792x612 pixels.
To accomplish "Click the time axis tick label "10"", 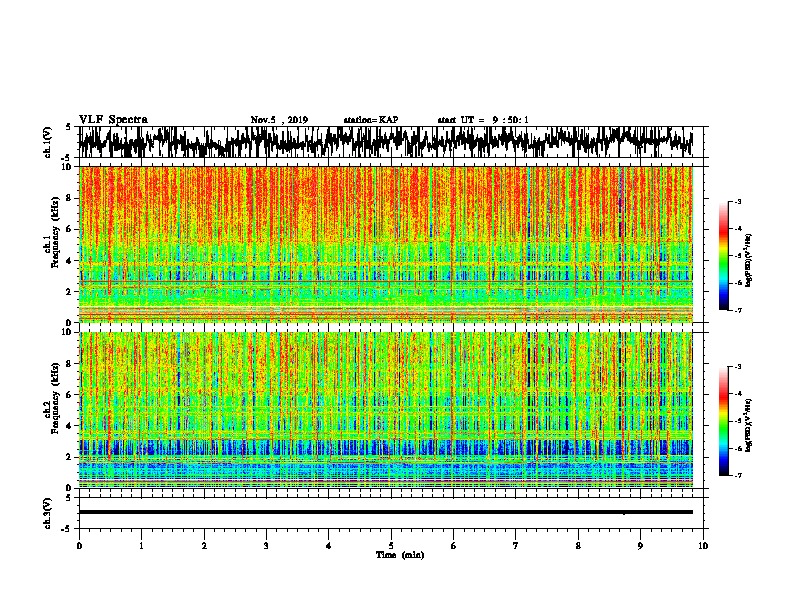I will coord(703,546).
